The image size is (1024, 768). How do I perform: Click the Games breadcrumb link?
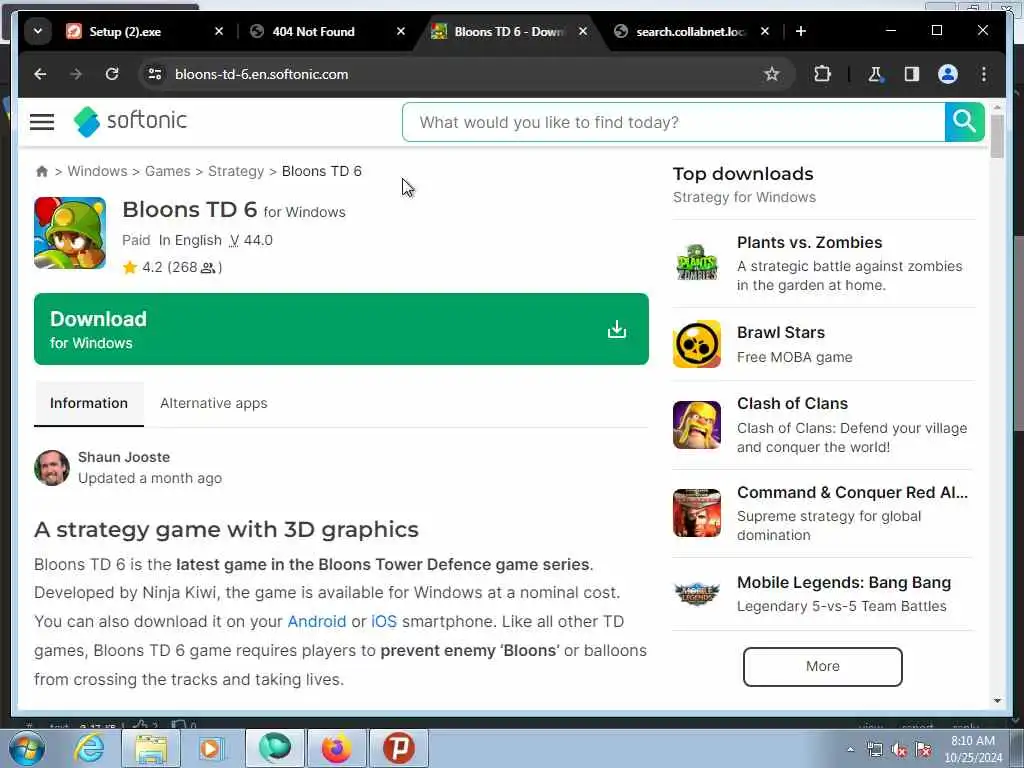[x=167, y=171]
